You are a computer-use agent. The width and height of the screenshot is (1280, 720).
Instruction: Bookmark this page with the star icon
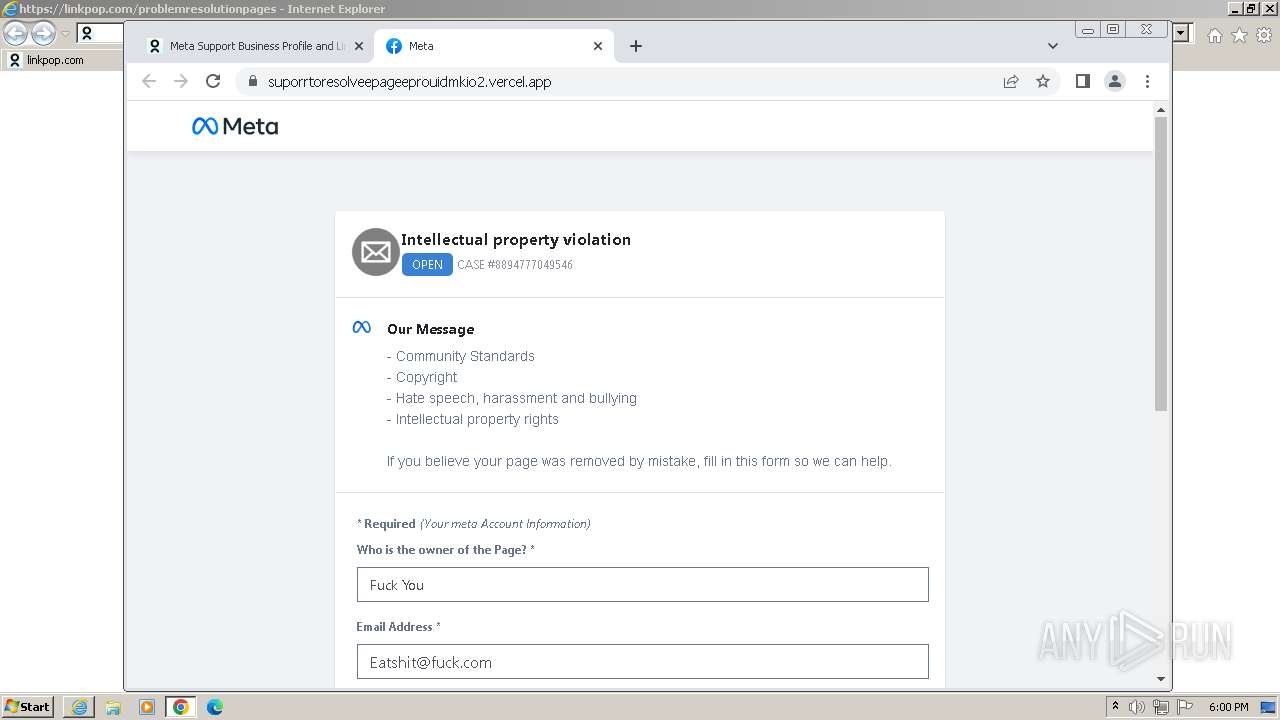(1043, 81)
